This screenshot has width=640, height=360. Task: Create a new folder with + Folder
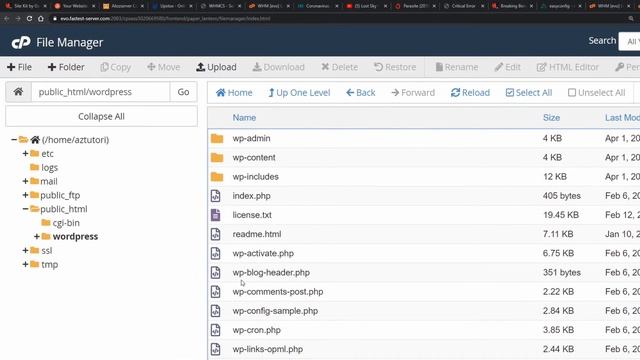tap(66, 67)
